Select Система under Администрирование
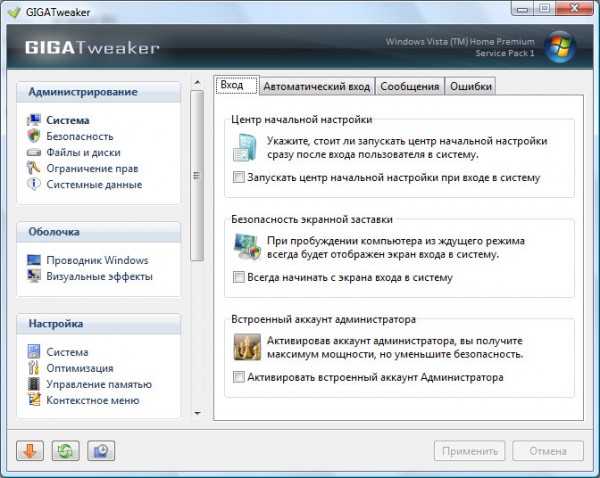 (x=68, y=120)
